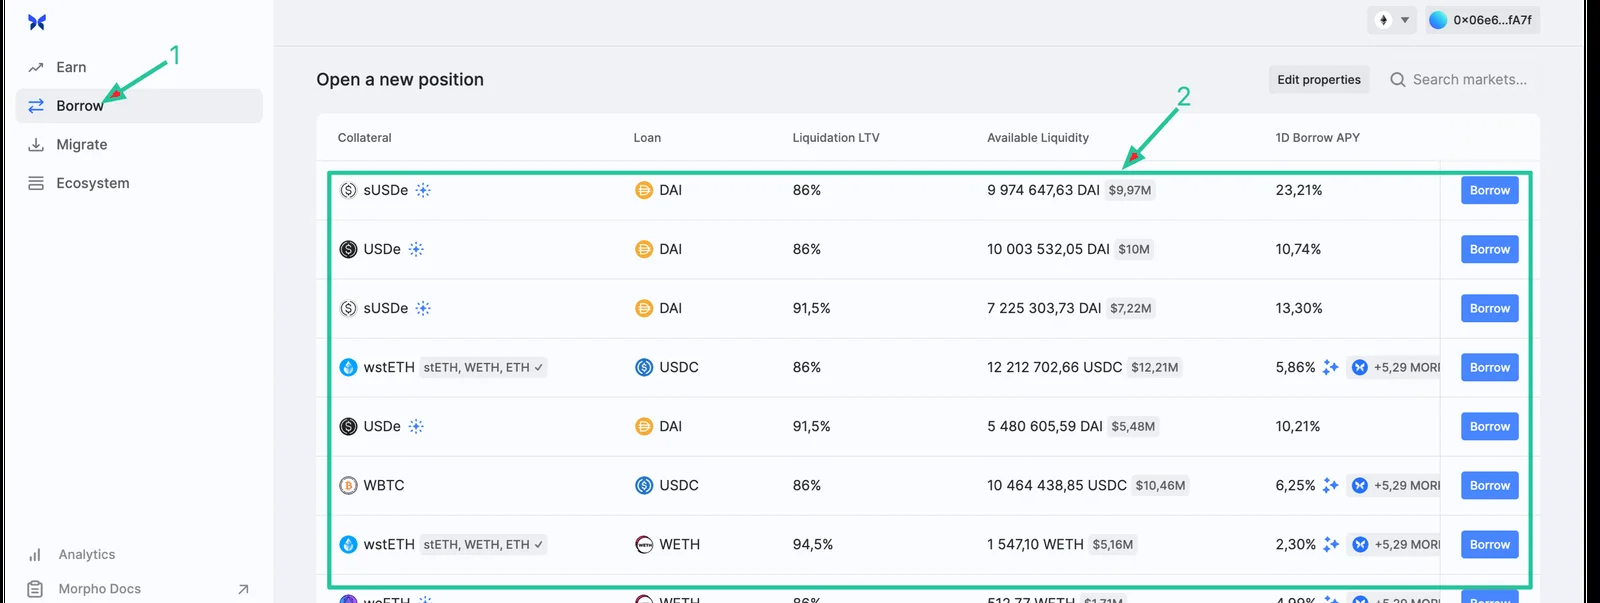
Task: Click the Collateral column header
Action: tap(364, 138)
